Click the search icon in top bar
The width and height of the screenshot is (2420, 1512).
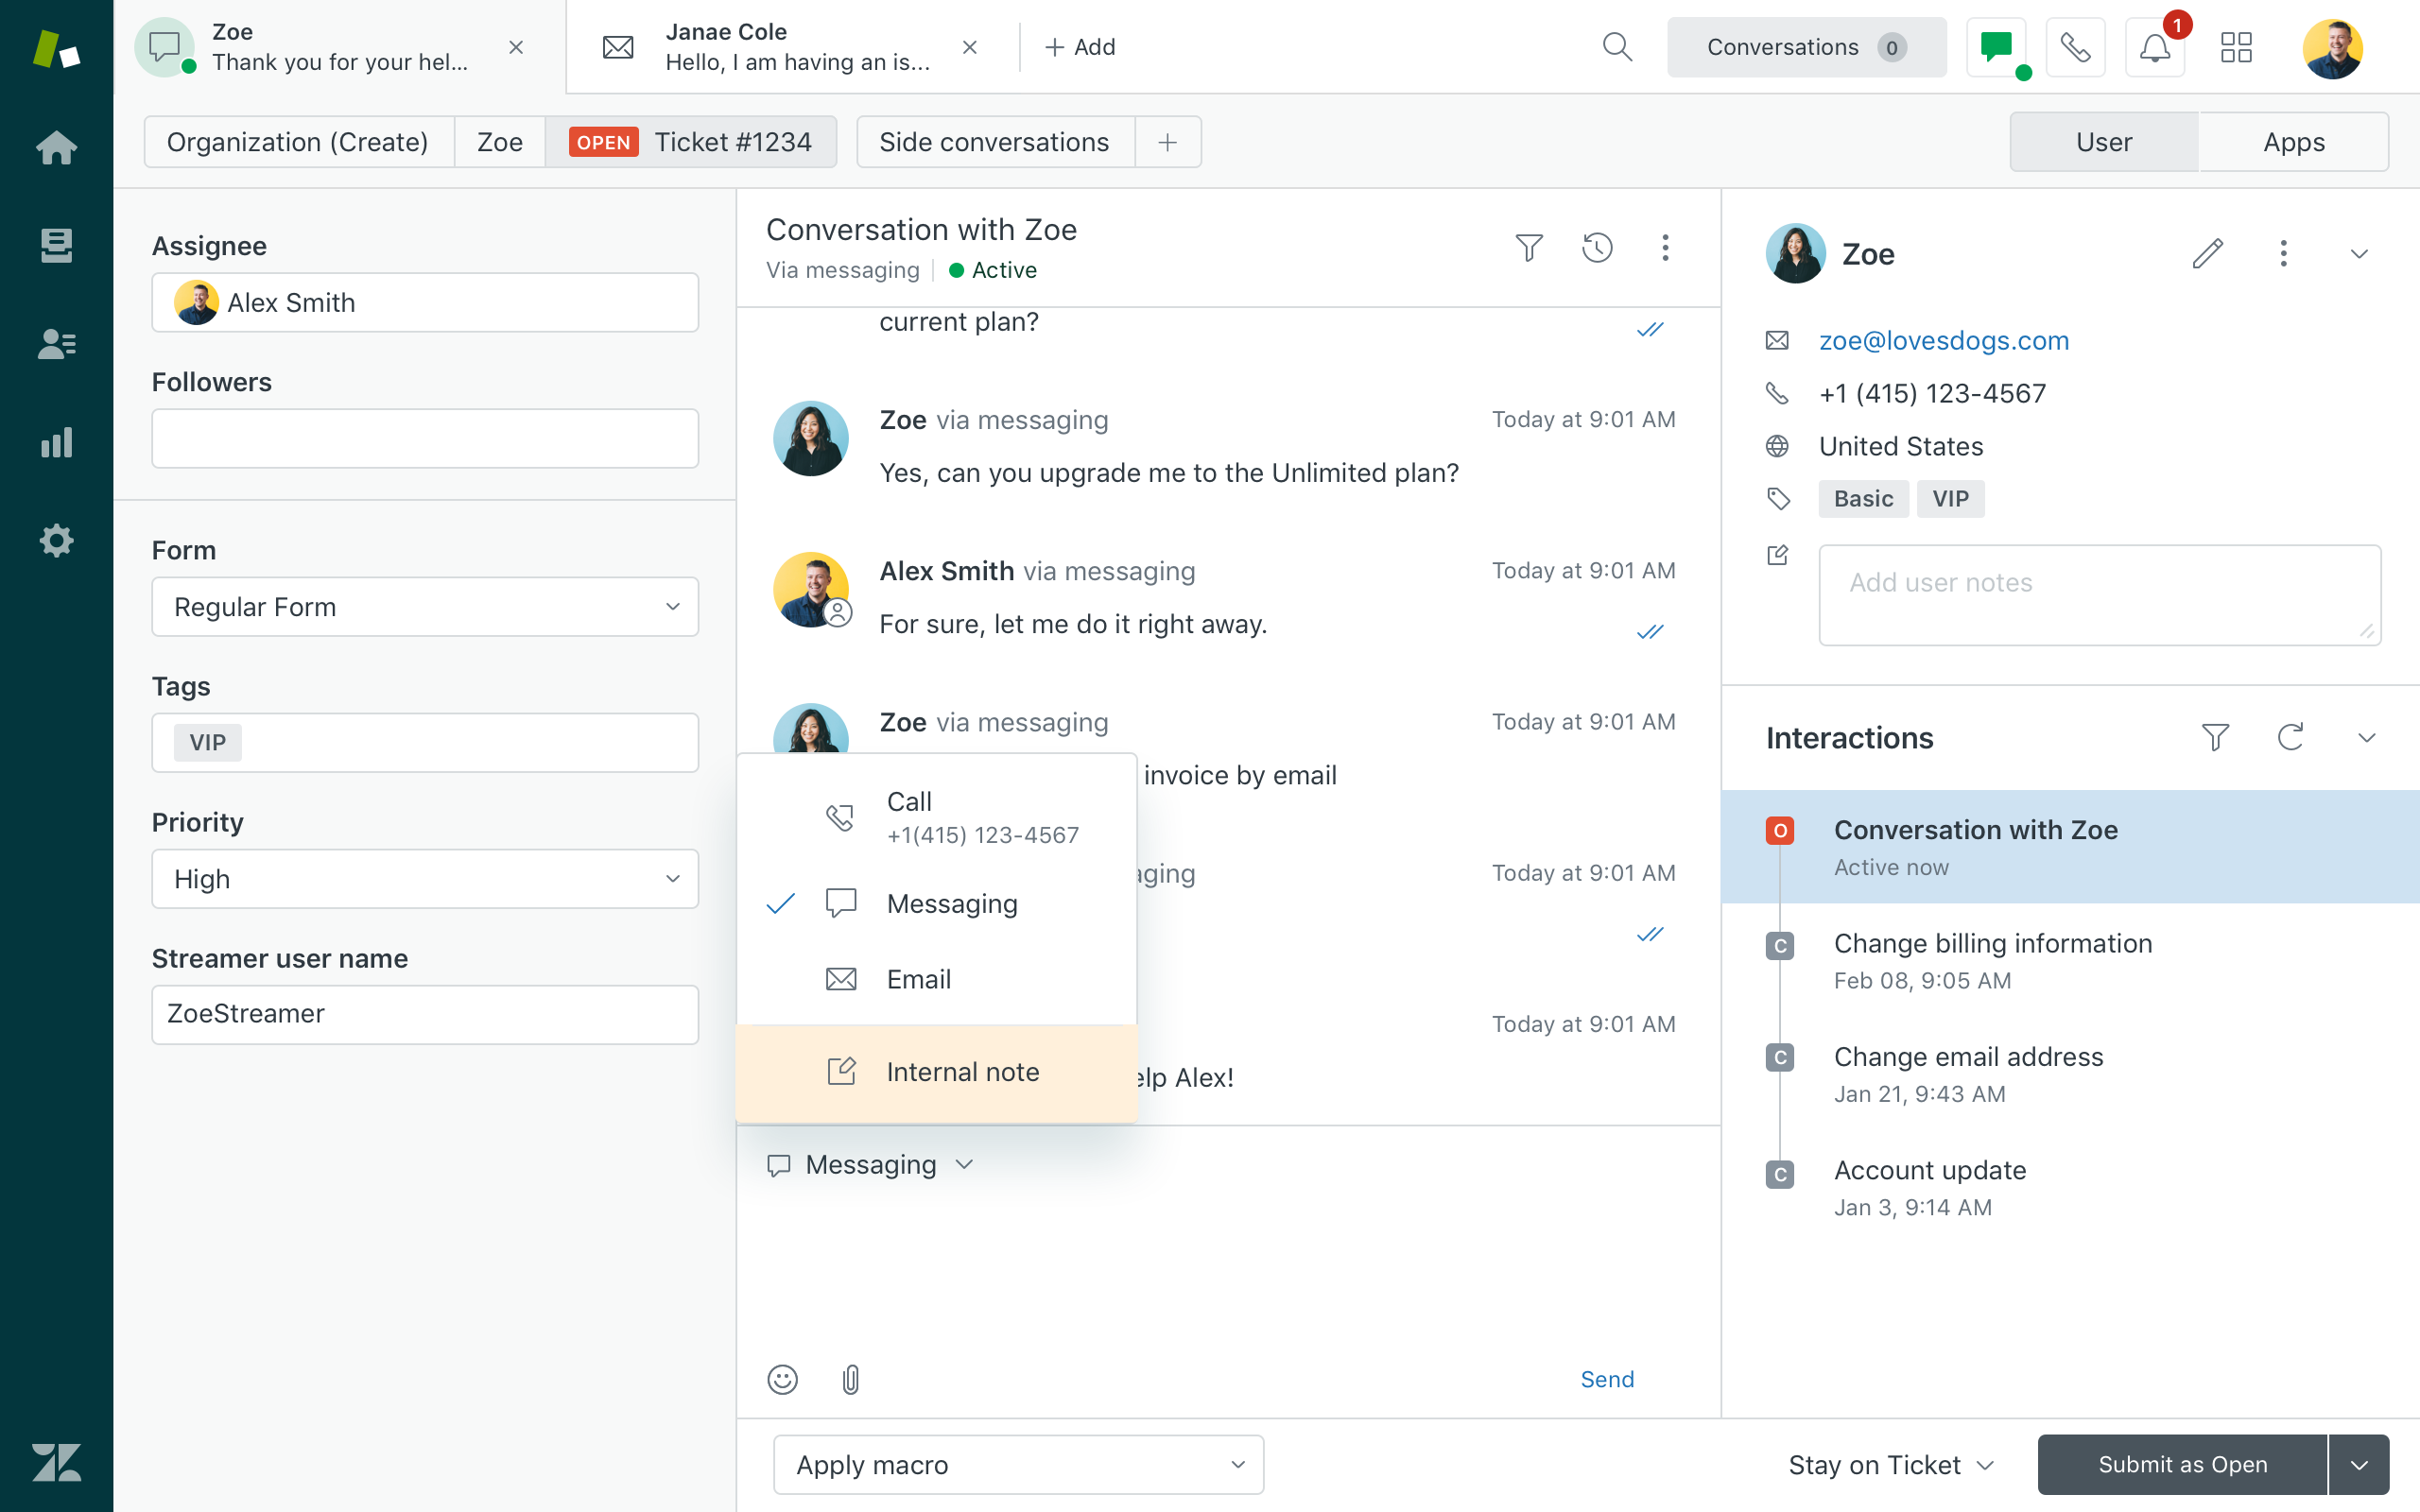(x=1616, y=47)
